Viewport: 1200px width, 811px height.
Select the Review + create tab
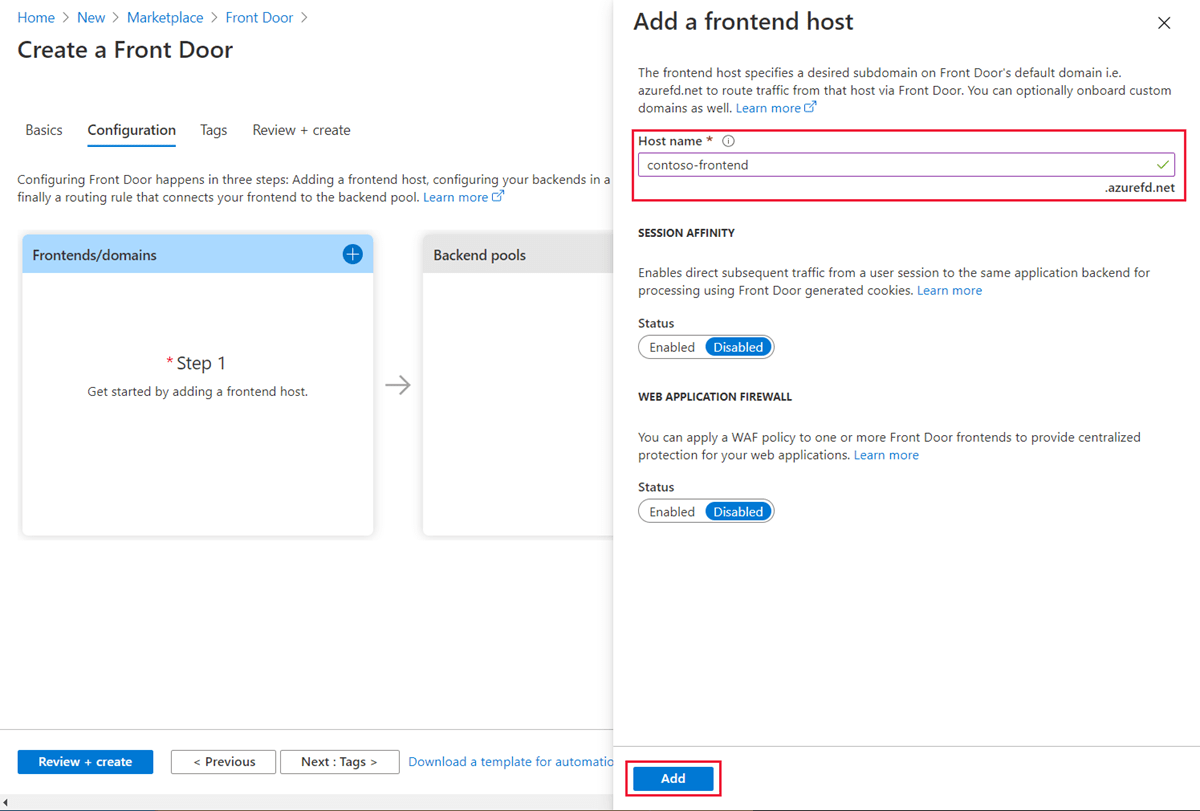point(301,130)
